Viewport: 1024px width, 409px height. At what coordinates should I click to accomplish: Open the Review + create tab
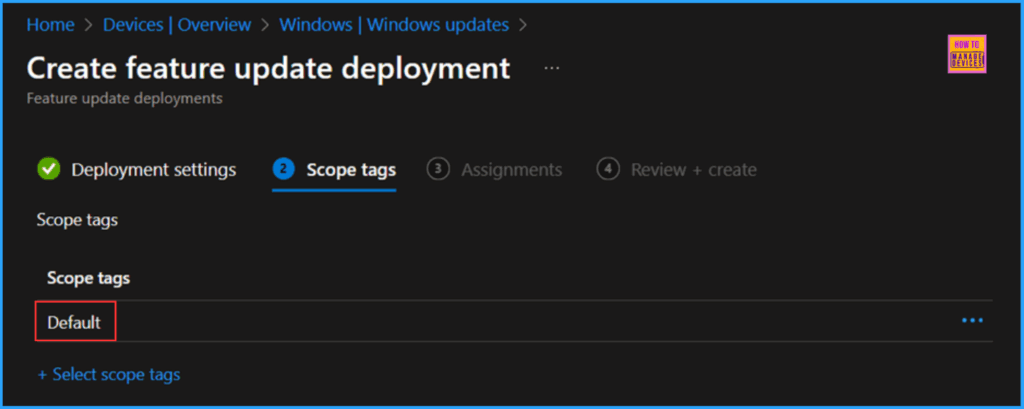click(693, 170)
